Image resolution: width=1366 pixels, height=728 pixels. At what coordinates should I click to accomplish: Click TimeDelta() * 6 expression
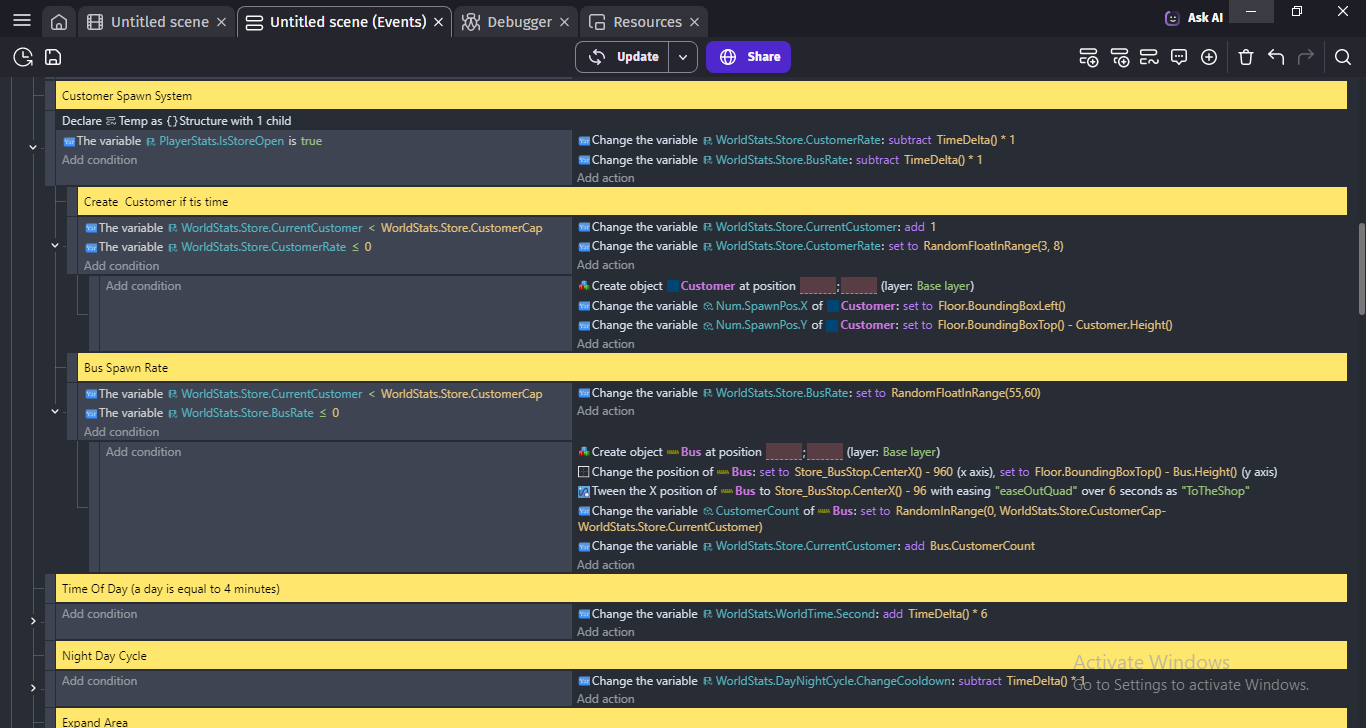948,614
